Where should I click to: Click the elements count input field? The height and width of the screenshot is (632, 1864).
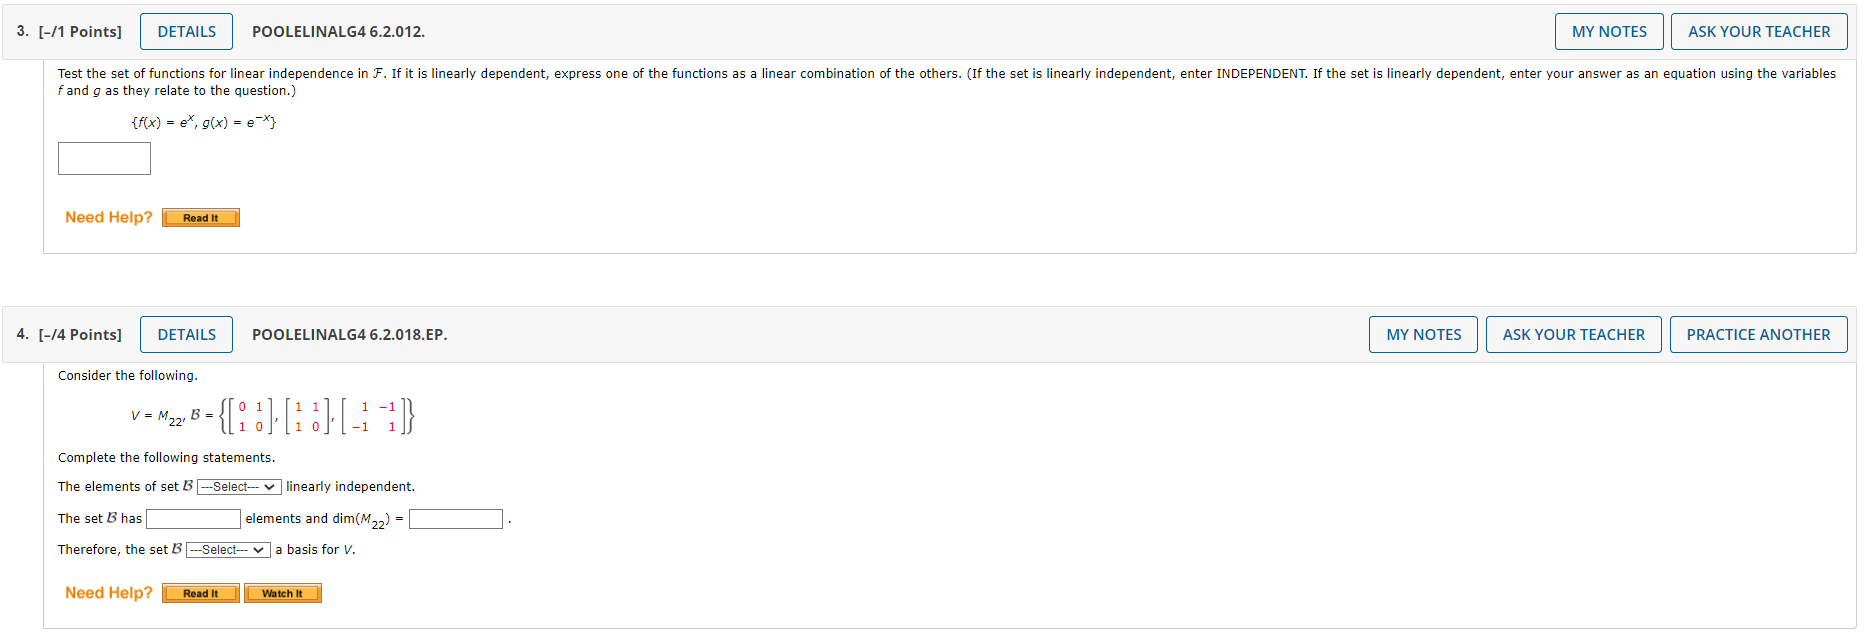click(x=193, y=518)
